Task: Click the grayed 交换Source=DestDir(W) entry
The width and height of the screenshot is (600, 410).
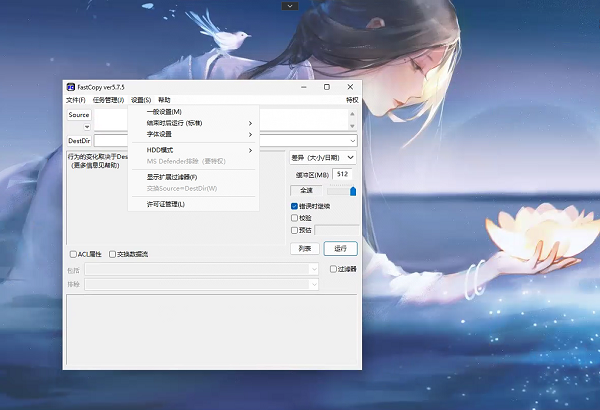Action: click(x=194, y=188)
